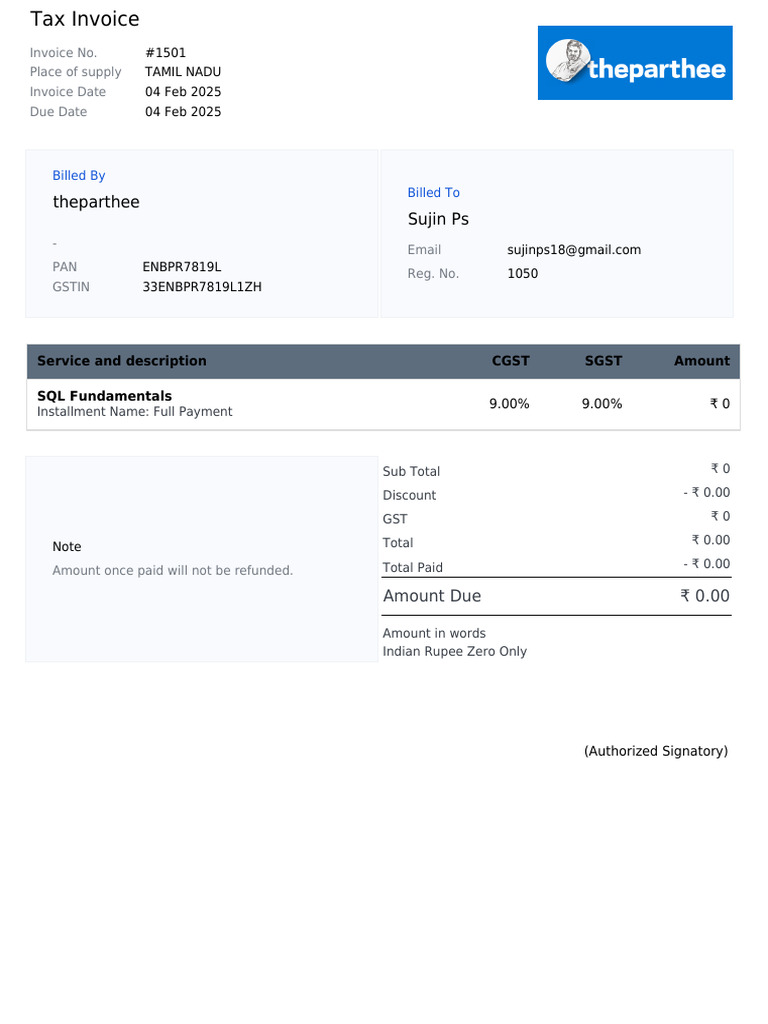Image resolution: width=768 pixels, height=1024 pixels.
Task: Select theparthee name under Billed By
Action: point(96,202)
